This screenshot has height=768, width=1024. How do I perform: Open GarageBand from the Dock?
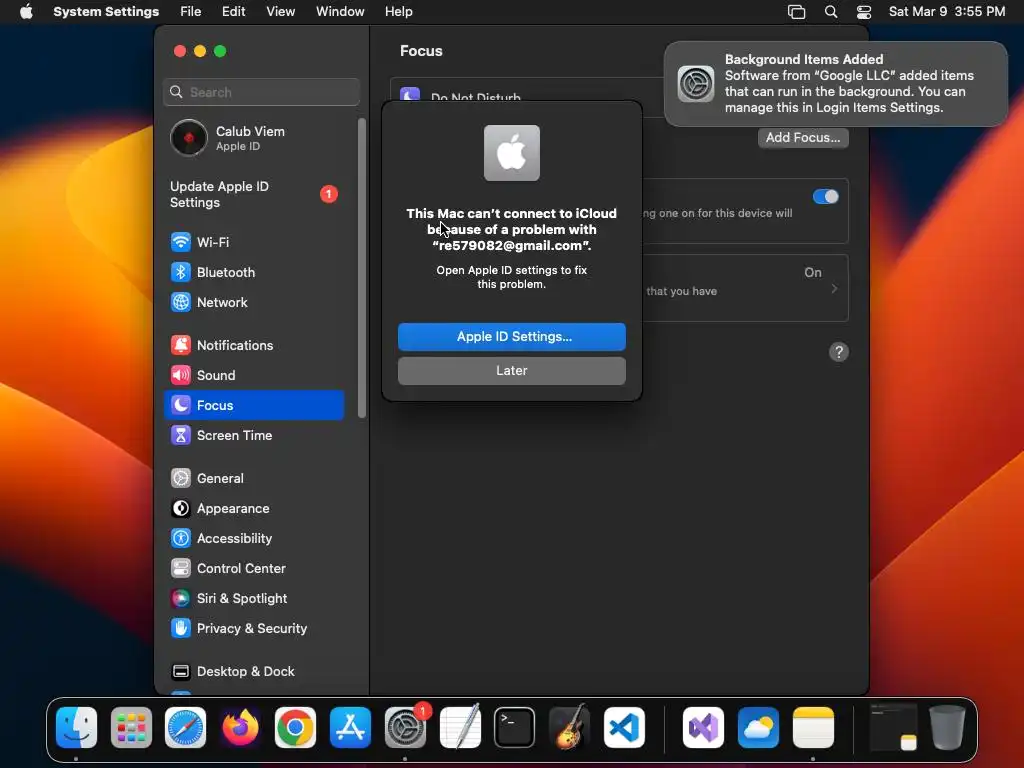pos(569,728)
